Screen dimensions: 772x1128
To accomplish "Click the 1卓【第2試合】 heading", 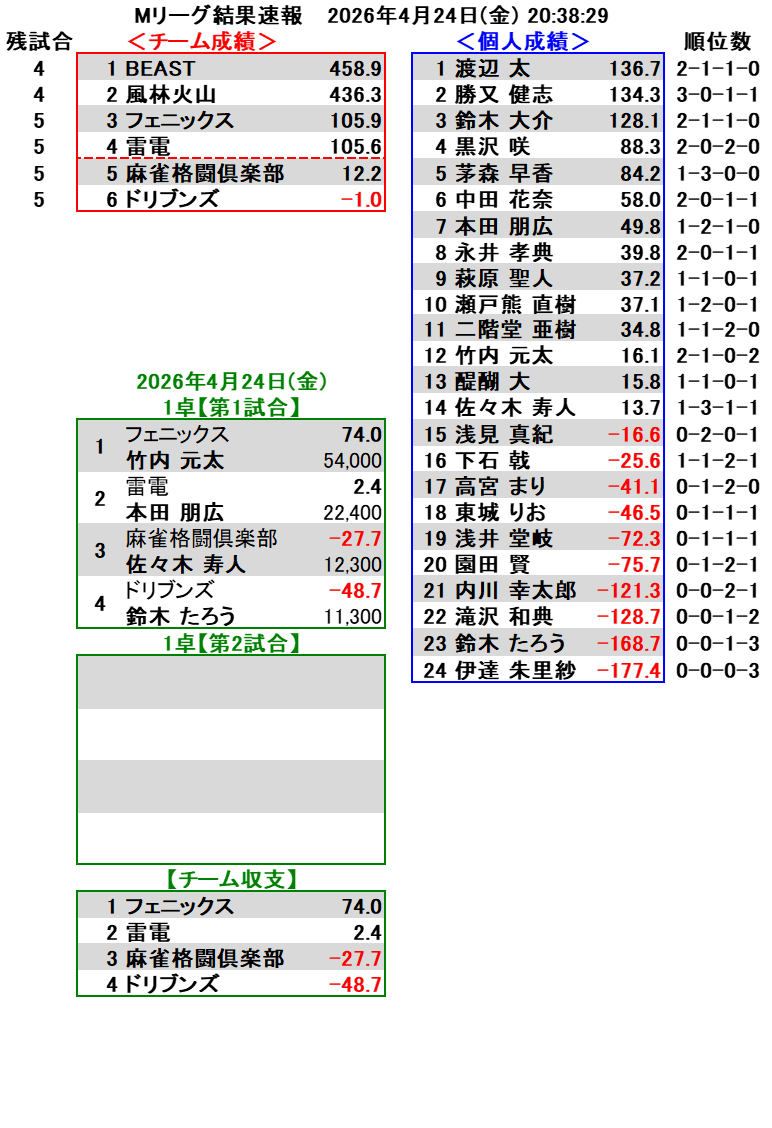I will point(231,643).
